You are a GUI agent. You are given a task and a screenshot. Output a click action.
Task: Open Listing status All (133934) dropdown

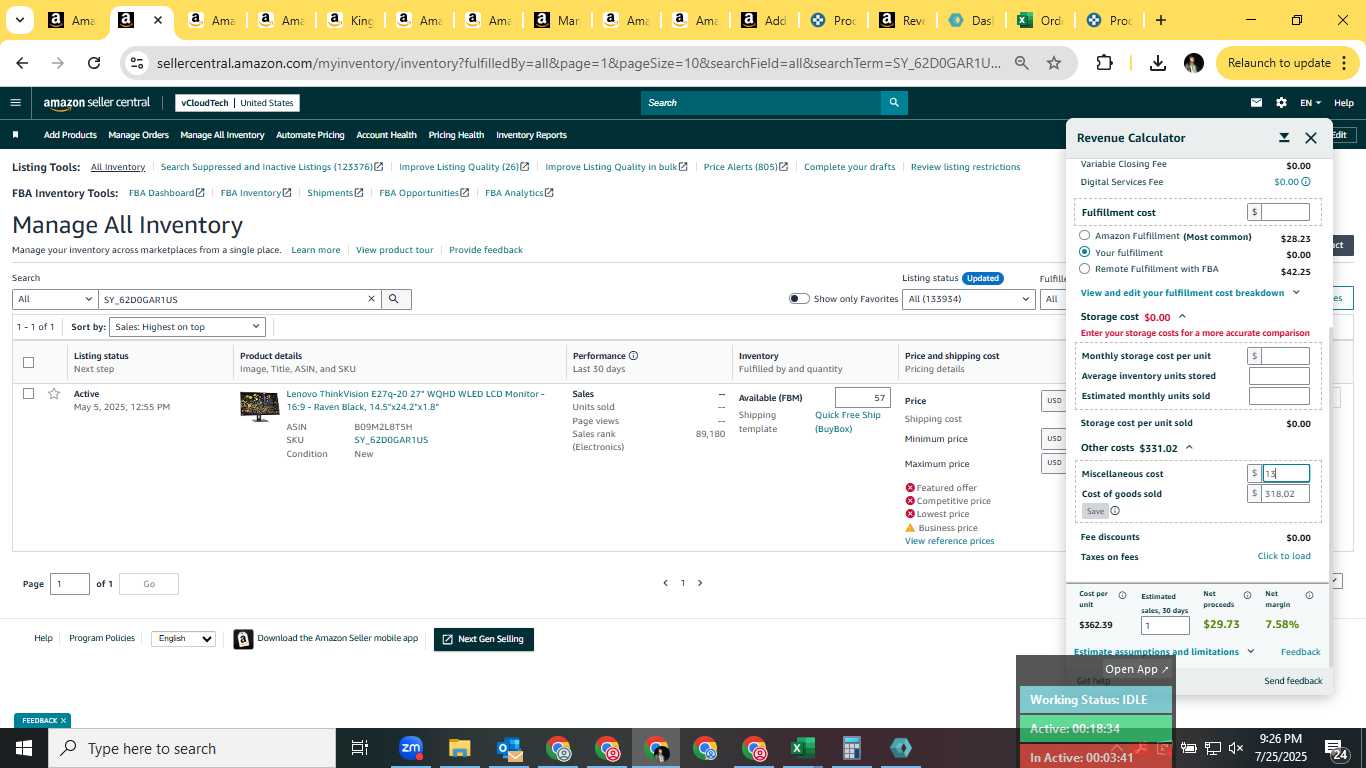968,299
